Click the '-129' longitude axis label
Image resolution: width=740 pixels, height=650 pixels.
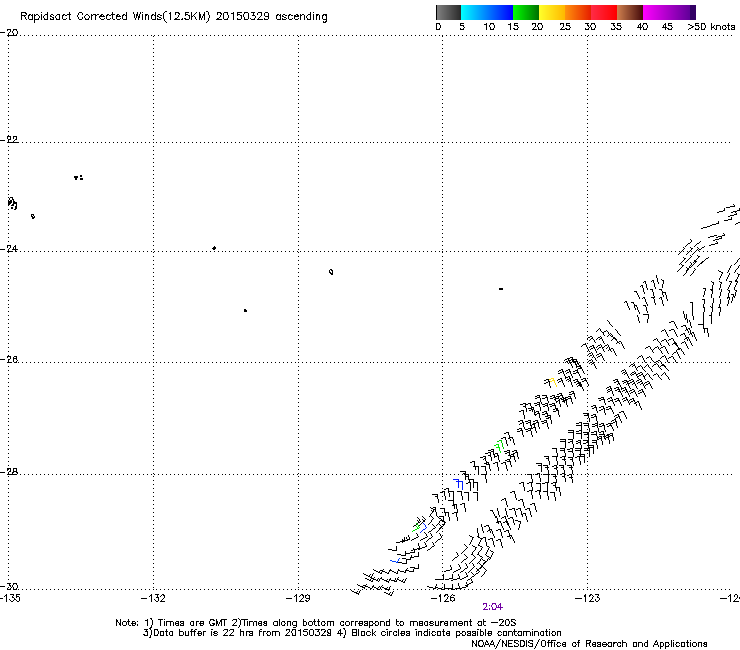pos(298,598)
